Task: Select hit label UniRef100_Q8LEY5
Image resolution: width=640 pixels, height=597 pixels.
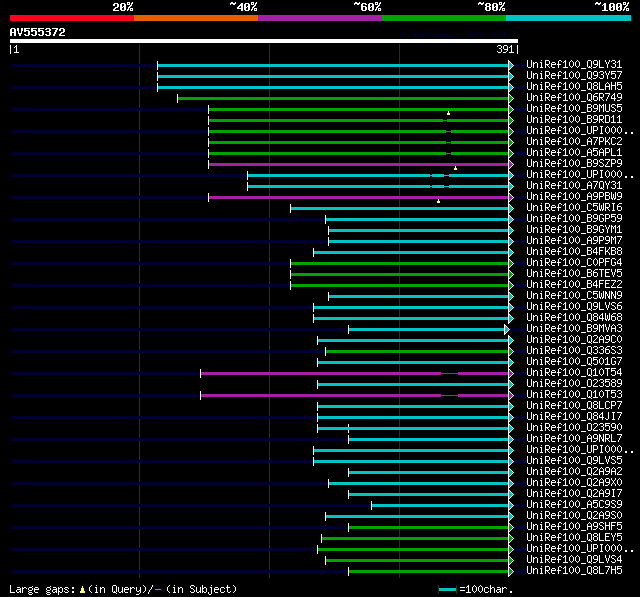Action: pos(574,538)
